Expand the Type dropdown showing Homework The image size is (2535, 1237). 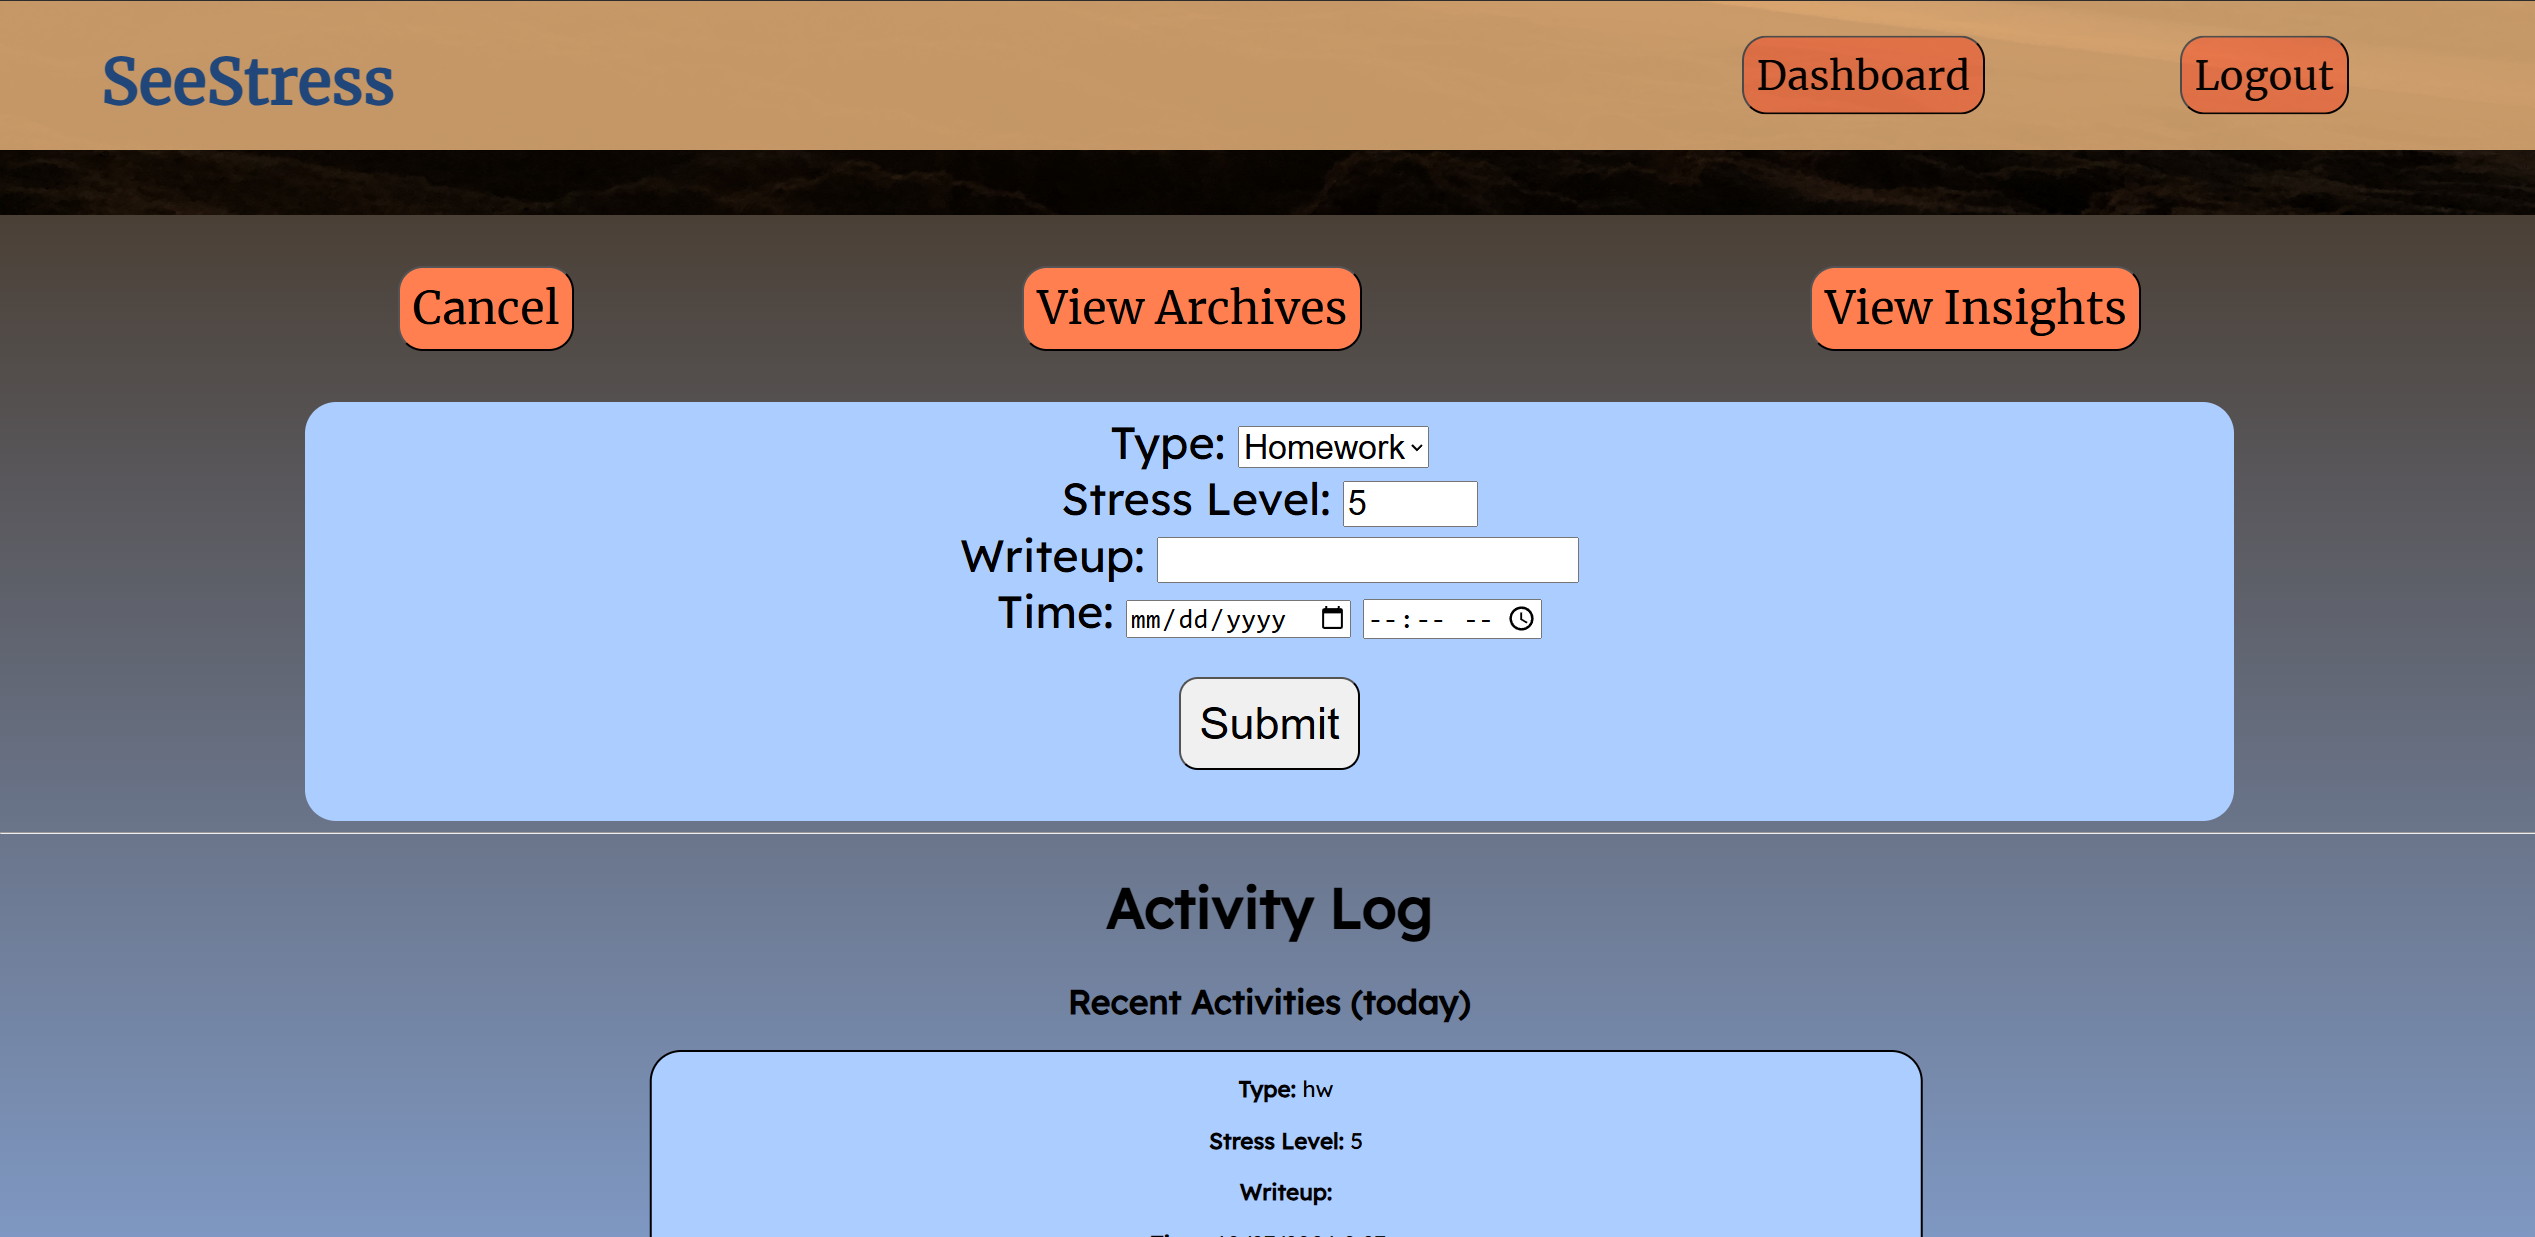1332,447
